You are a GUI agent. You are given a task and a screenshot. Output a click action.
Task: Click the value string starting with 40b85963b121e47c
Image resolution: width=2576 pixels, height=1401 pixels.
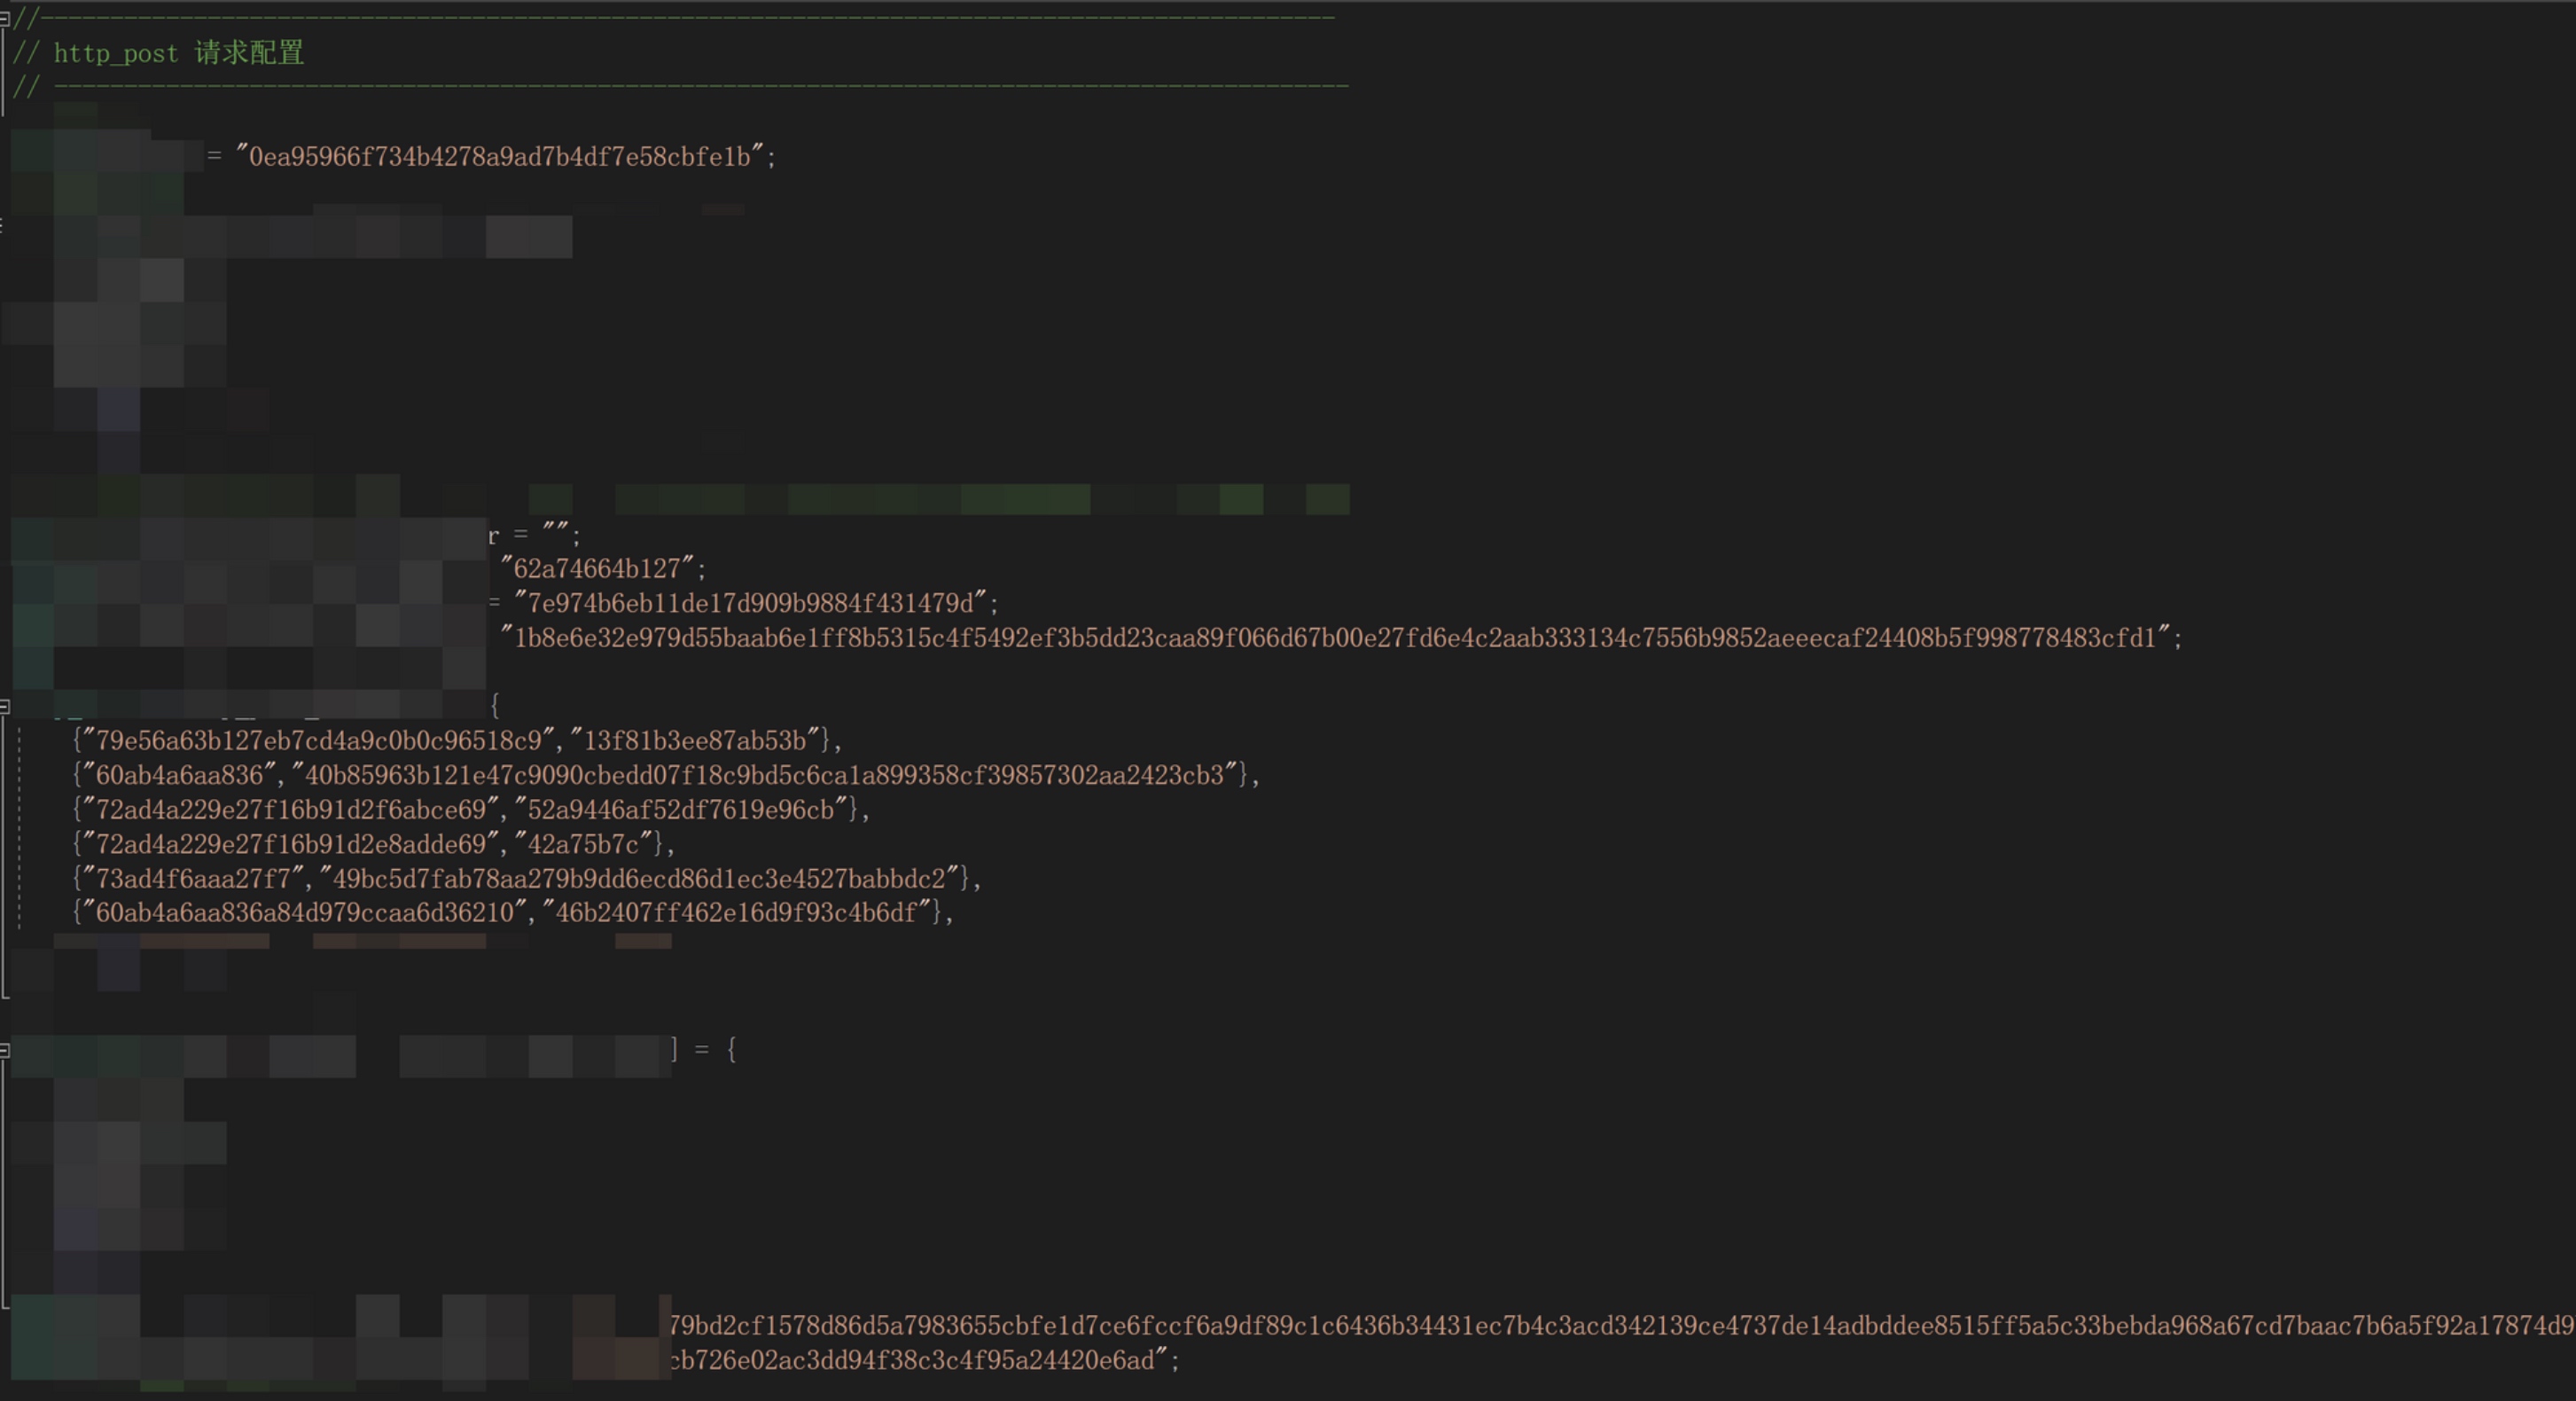765,775
